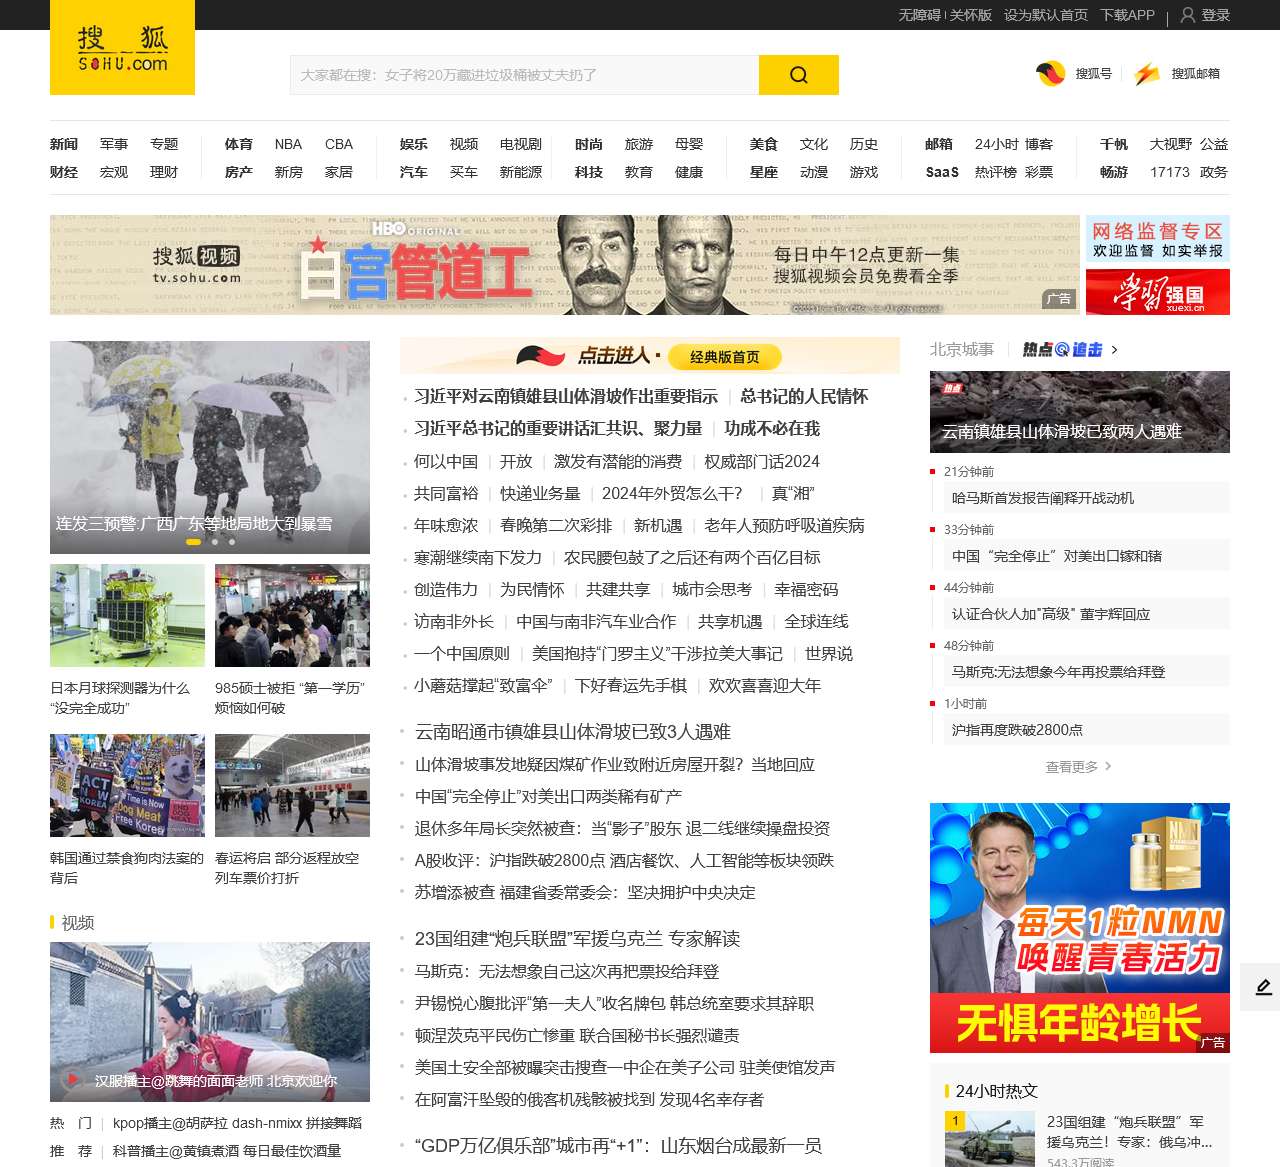Click the yellow search magnifier icon
Screen dimensions: 1280x1167
coord(797,74)
